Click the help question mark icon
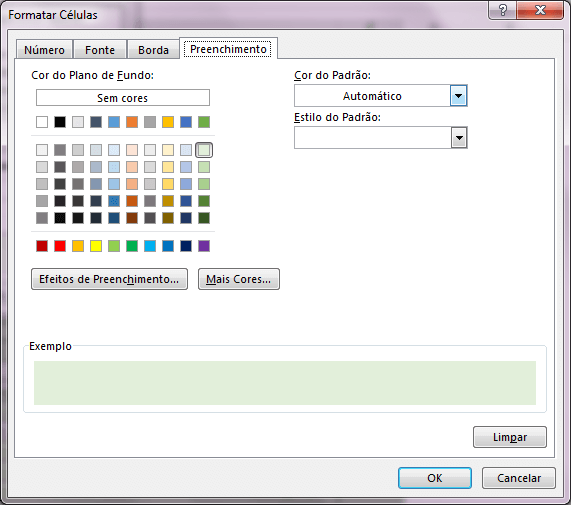Viewport: 571px width, 505px height. pyautogui.click(x=503, y=10)
